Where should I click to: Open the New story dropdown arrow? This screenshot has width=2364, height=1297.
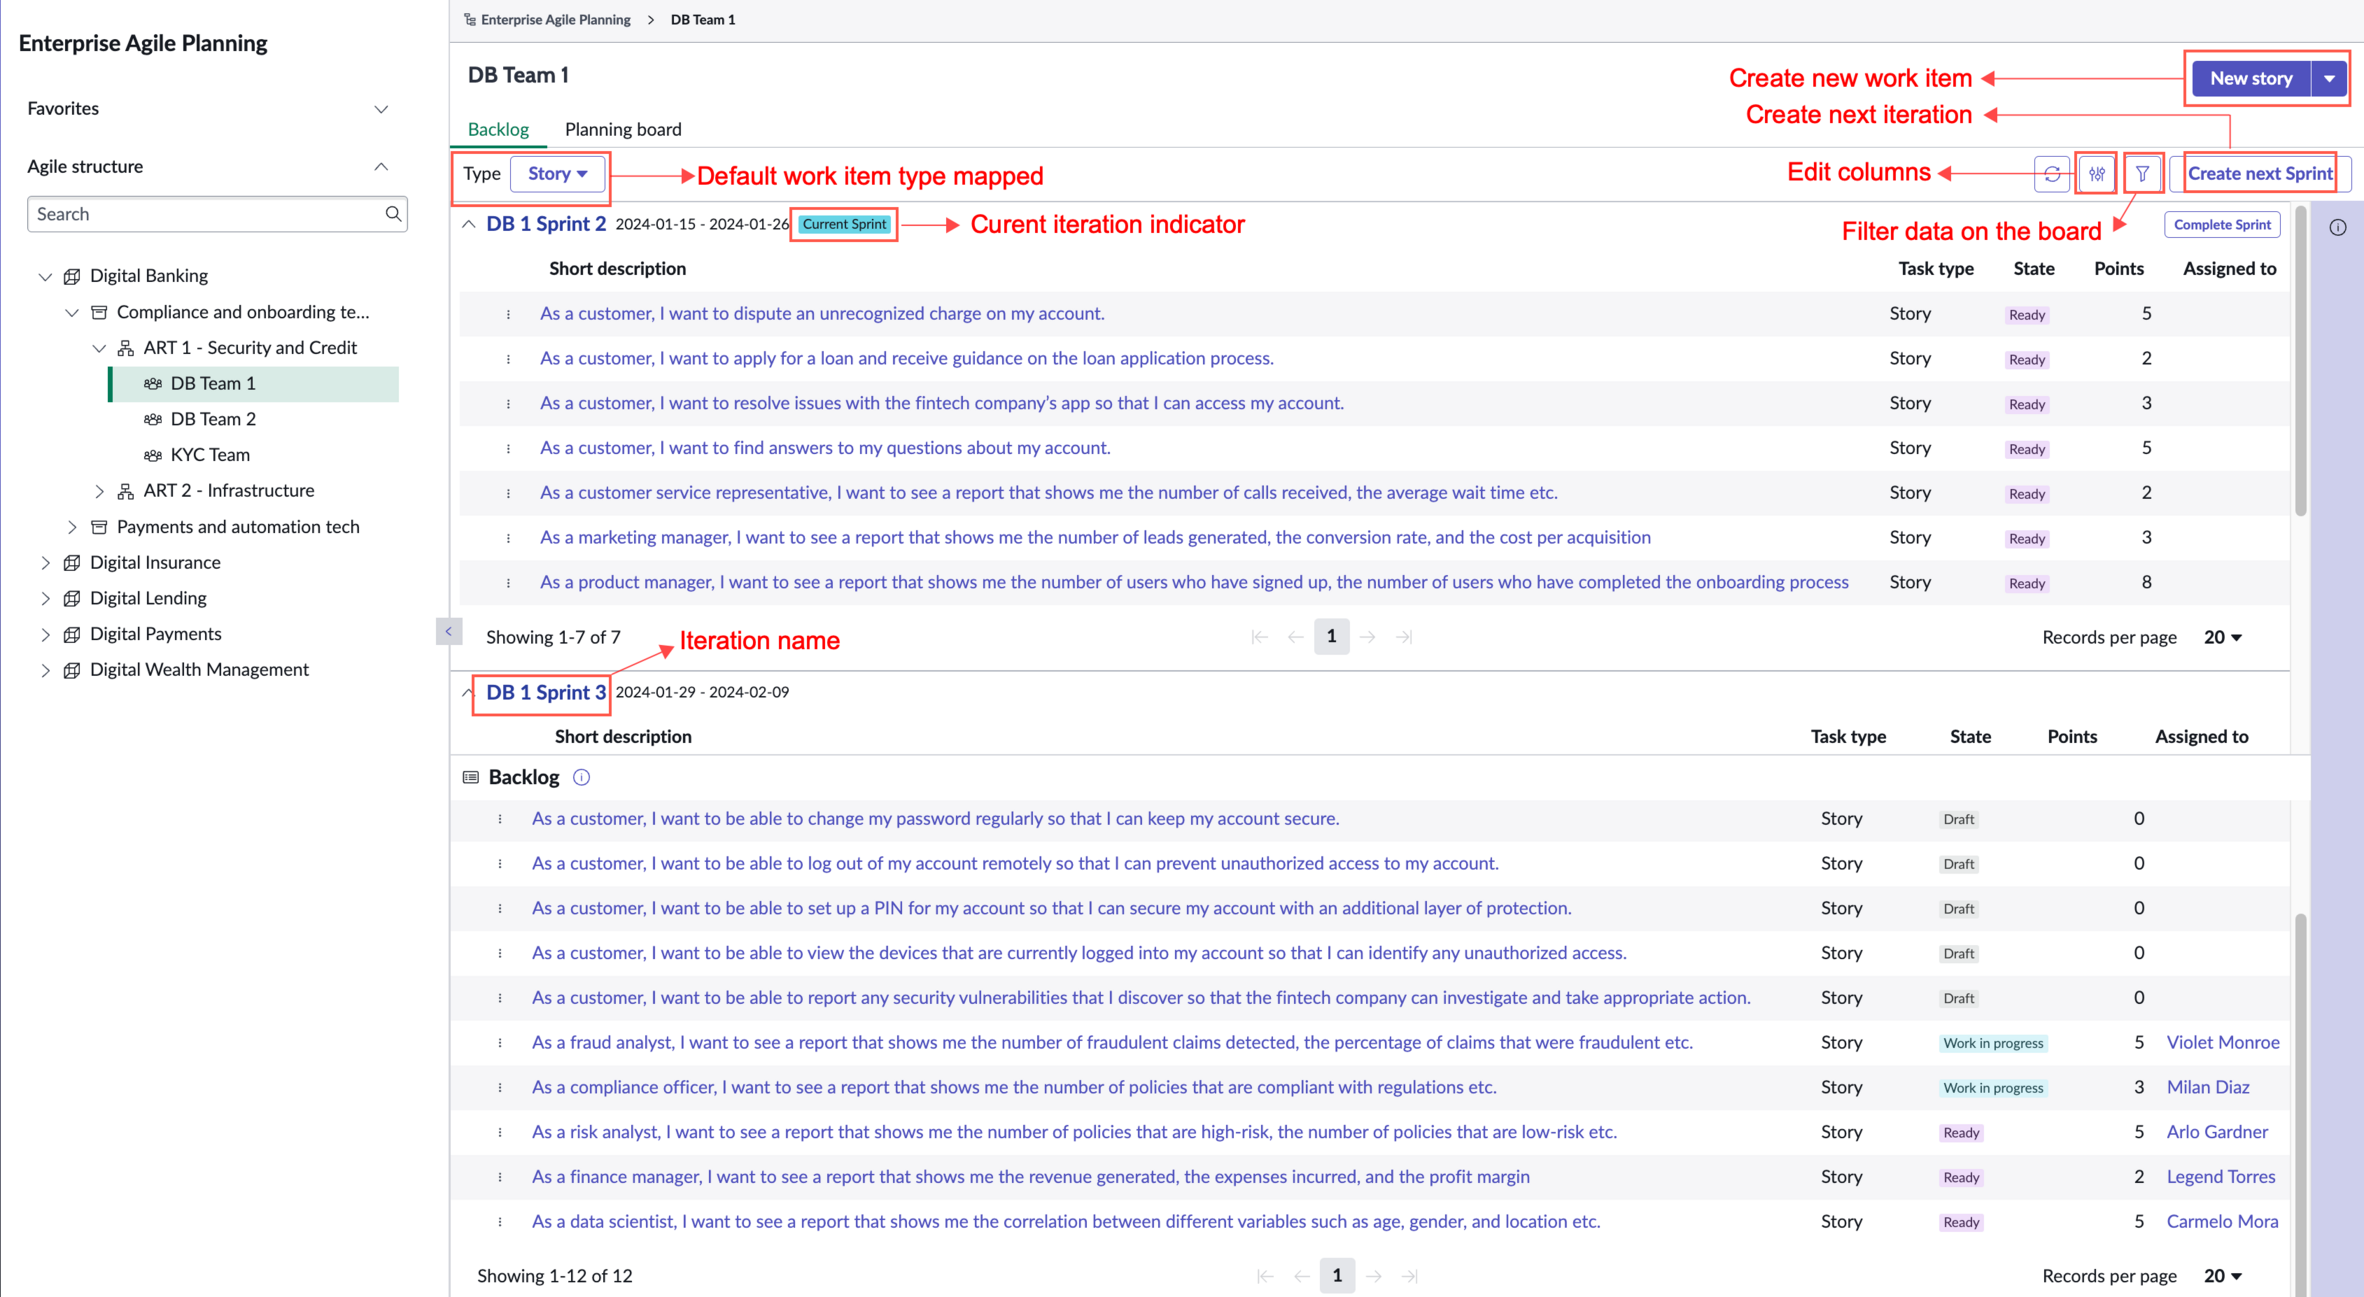click(2329, 78)
